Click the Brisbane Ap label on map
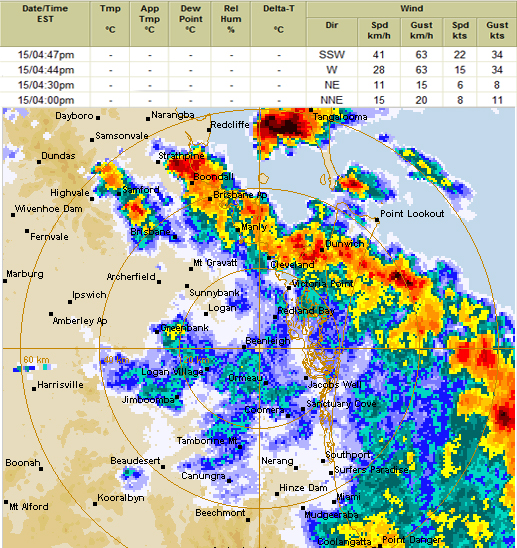 coord(240,195)
